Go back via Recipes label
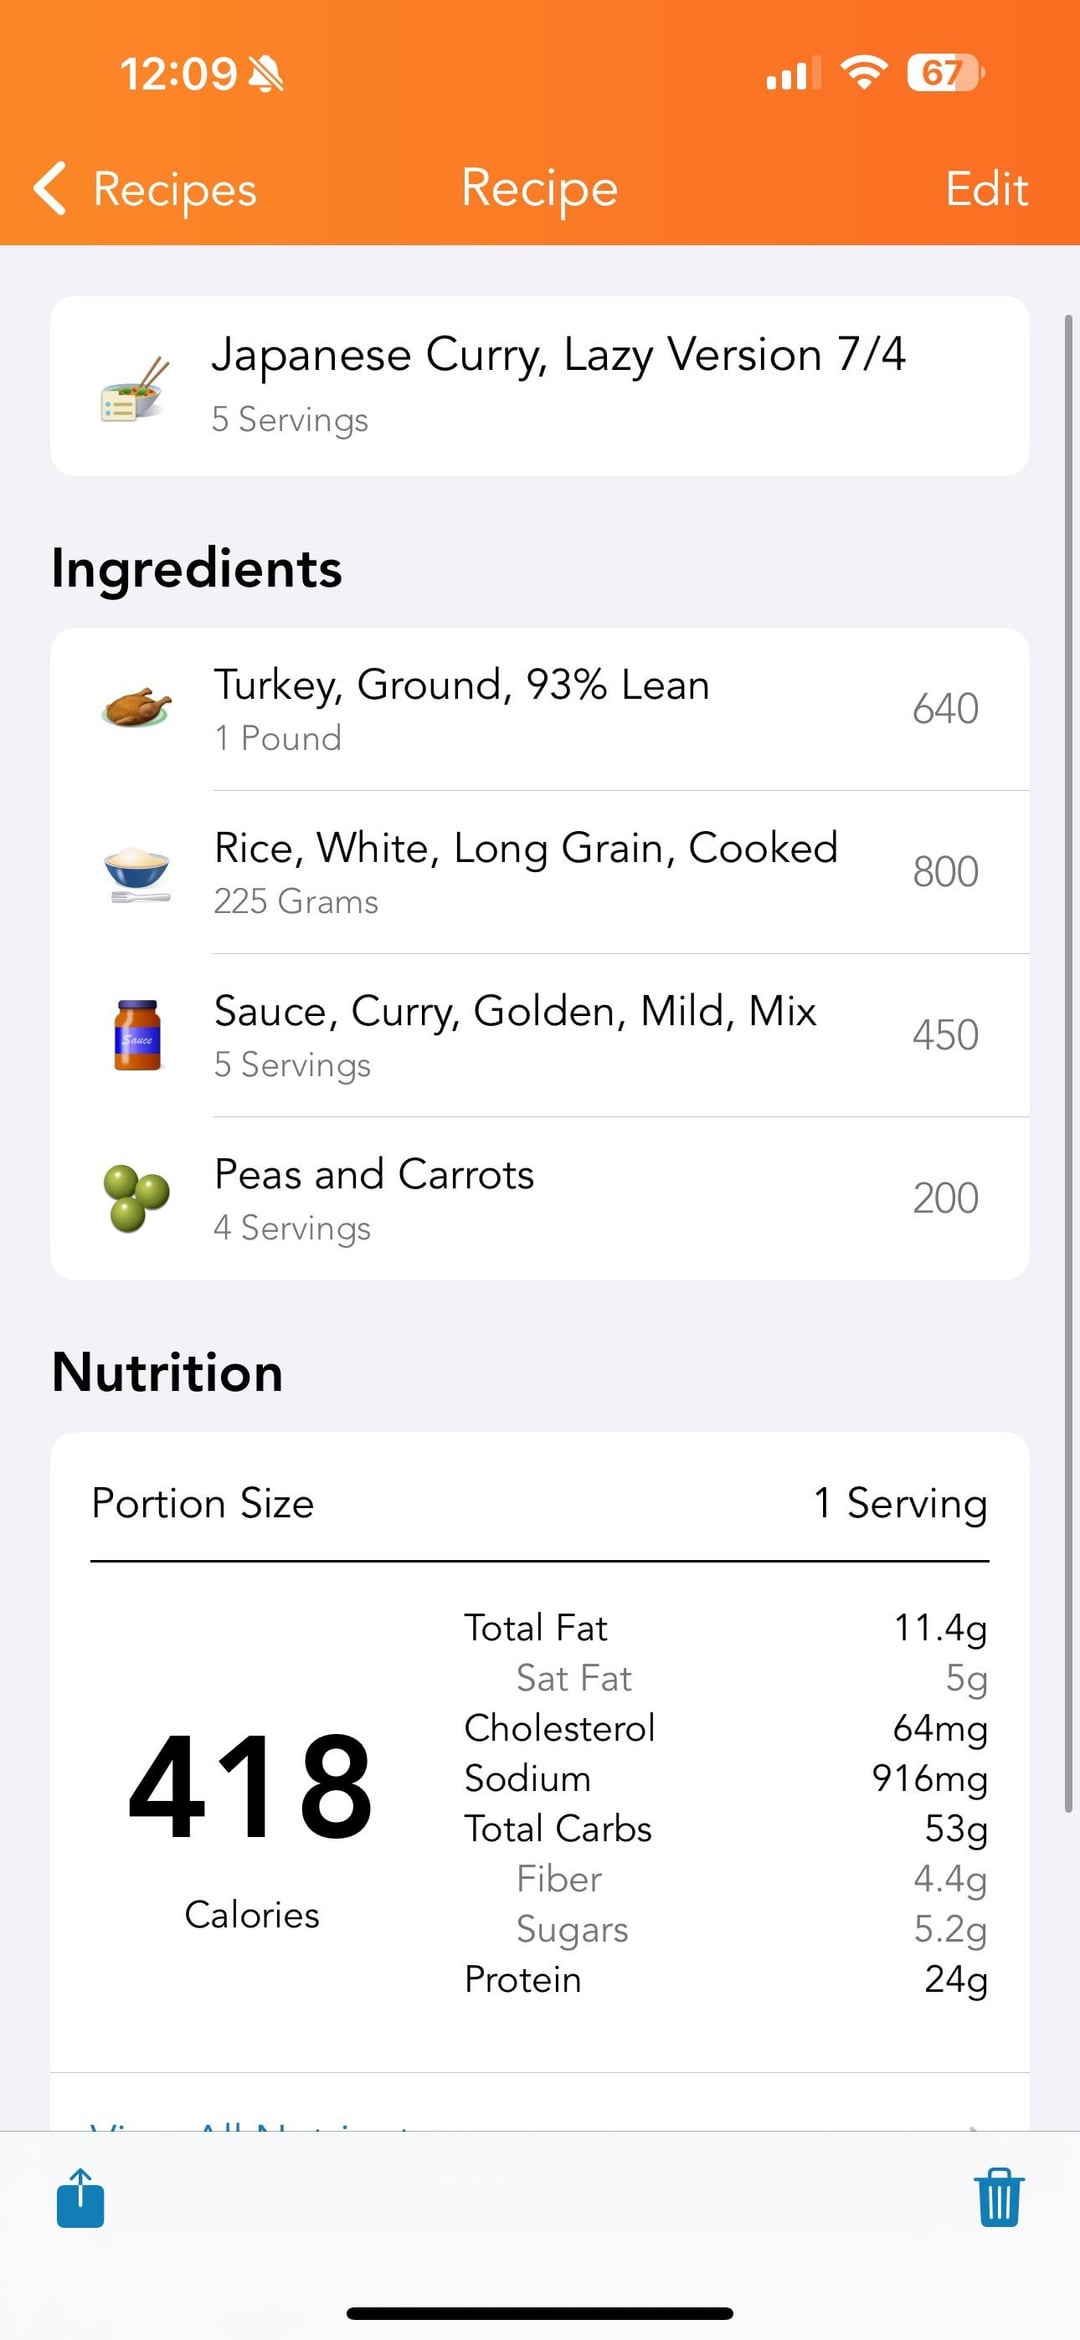Image resolution: width=1080 pixels, height=2340 pixels. pos(175,189)
